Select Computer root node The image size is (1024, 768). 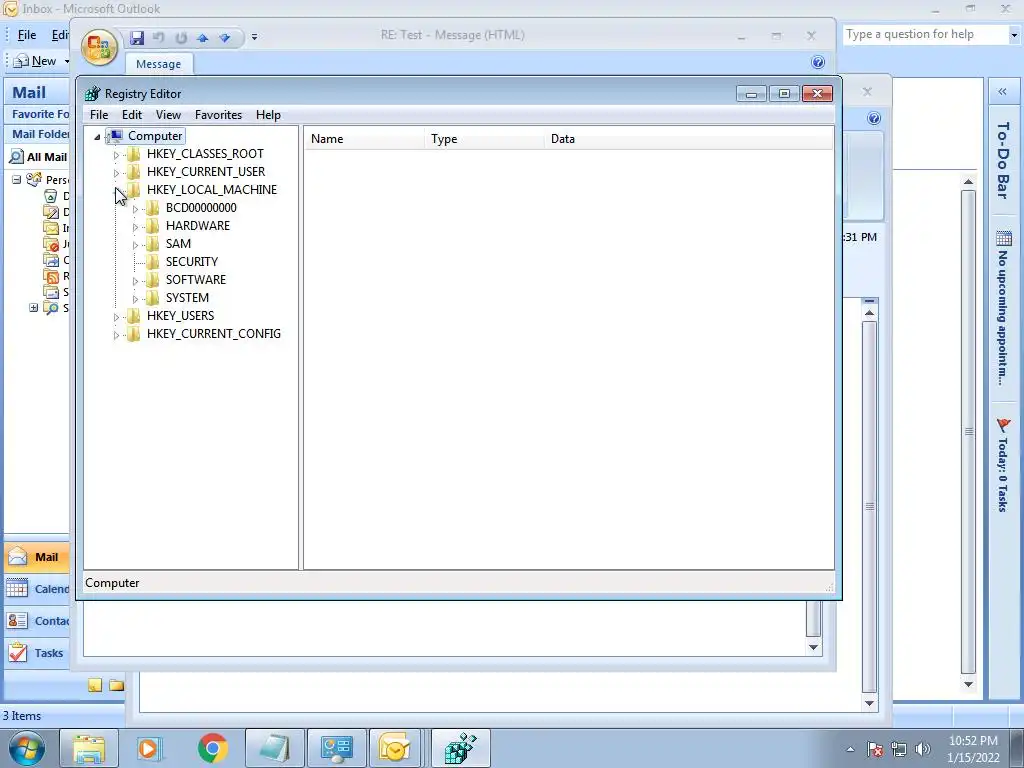tap(155, 136)
